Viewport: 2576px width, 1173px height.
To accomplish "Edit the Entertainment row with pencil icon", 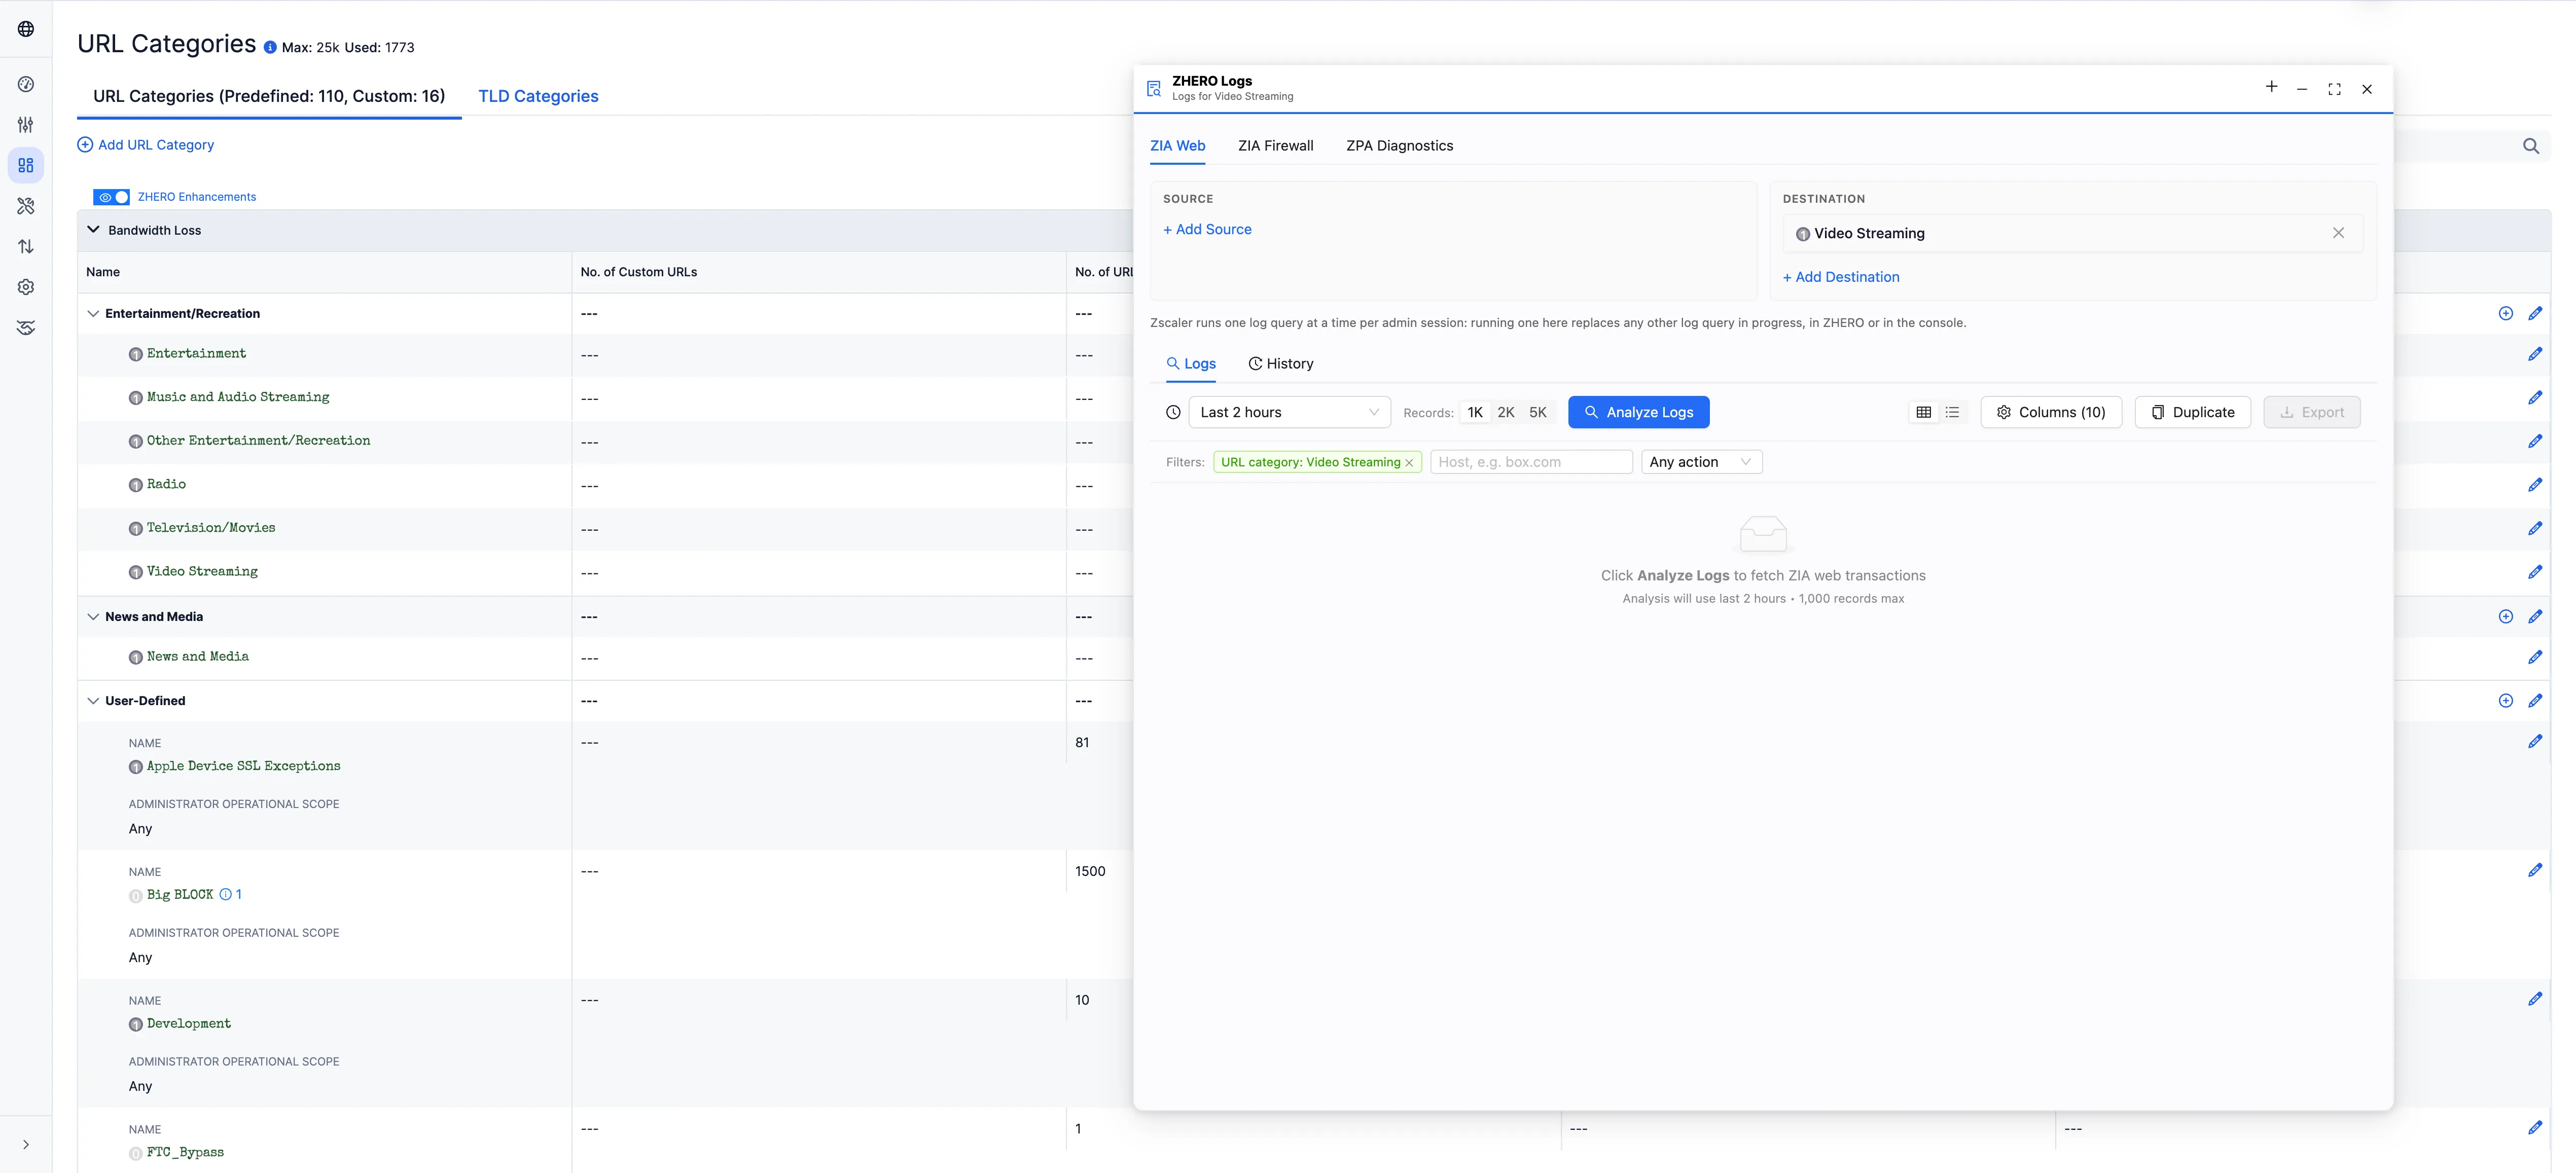I will tap(2535, 354).
